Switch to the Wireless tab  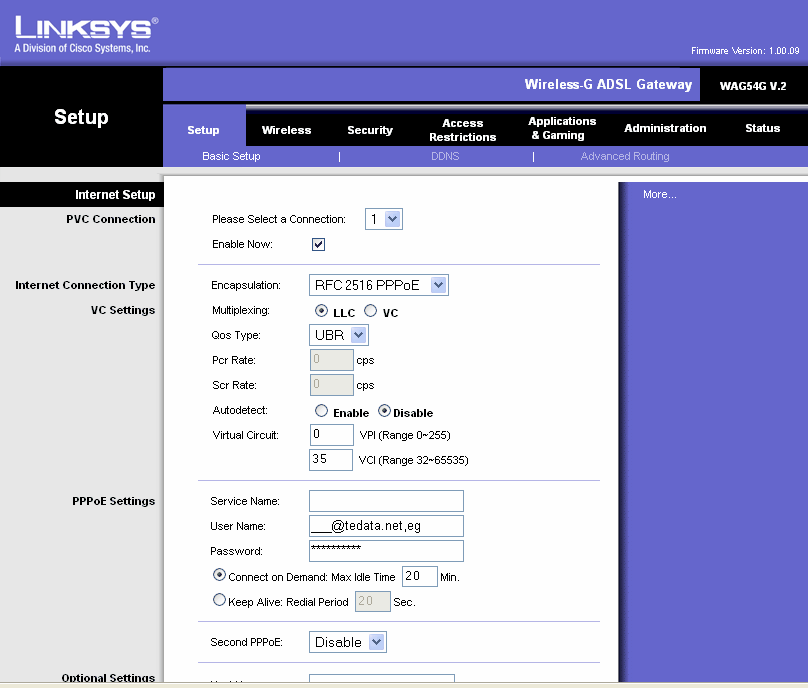(x=286, y=130)
